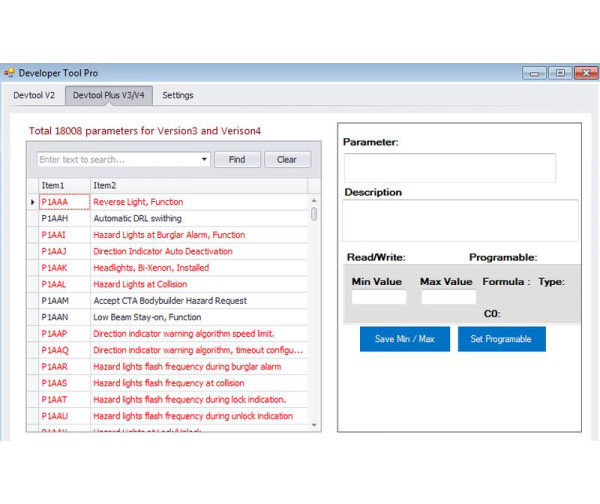Maximize the Developer Tool Pro window
Viewport: 600px width, 504px height.
pos(560,73)
